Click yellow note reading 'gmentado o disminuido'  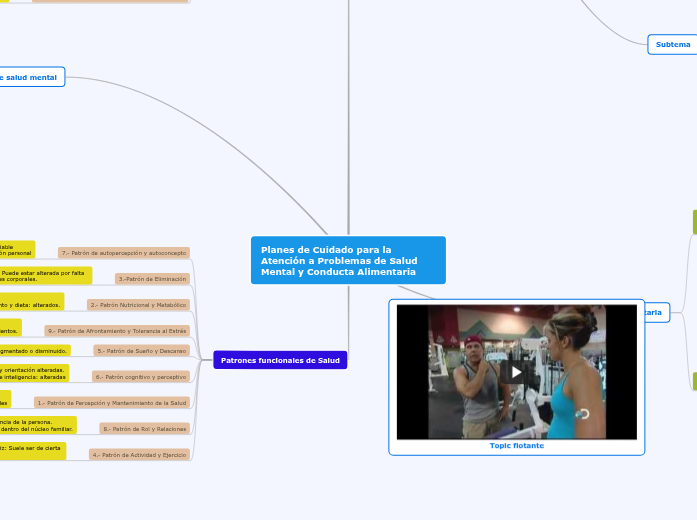pos(34,351)
